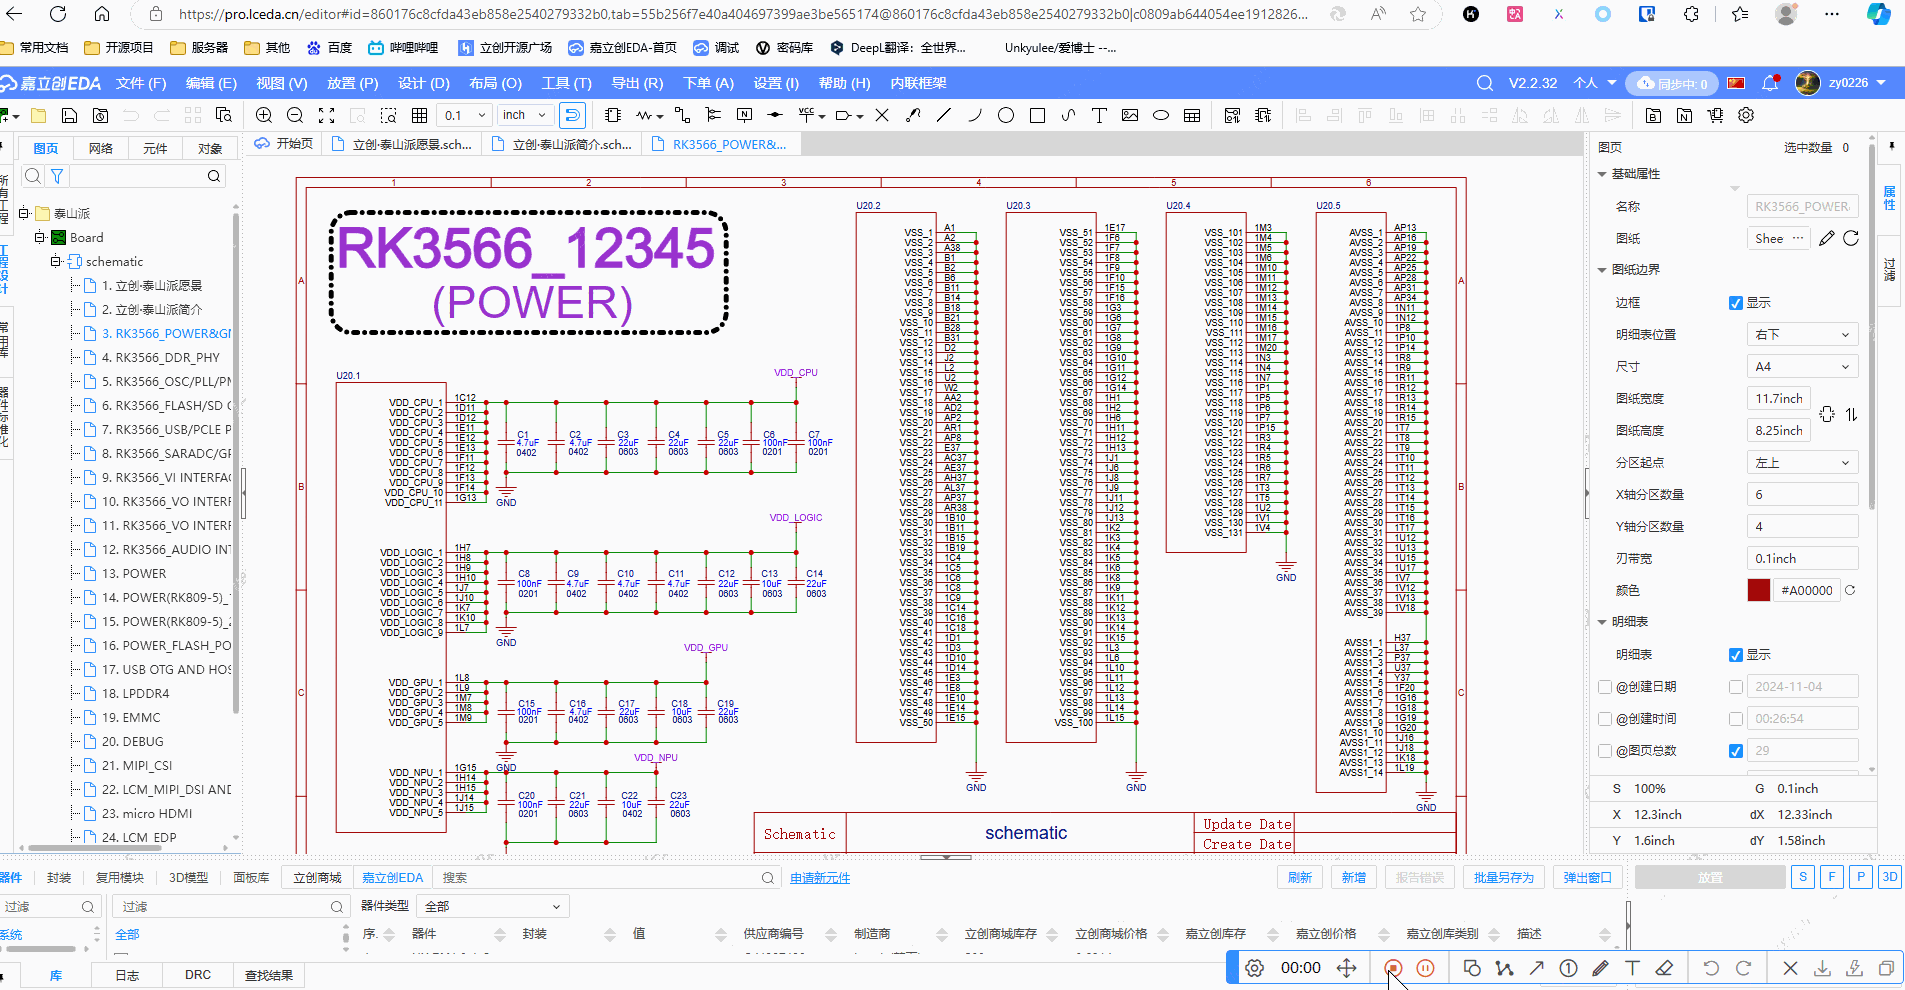Open the 尺寸 A4 size dropdown
The height and width of the screenshot is (990, 1905).
click(1802, 367)
